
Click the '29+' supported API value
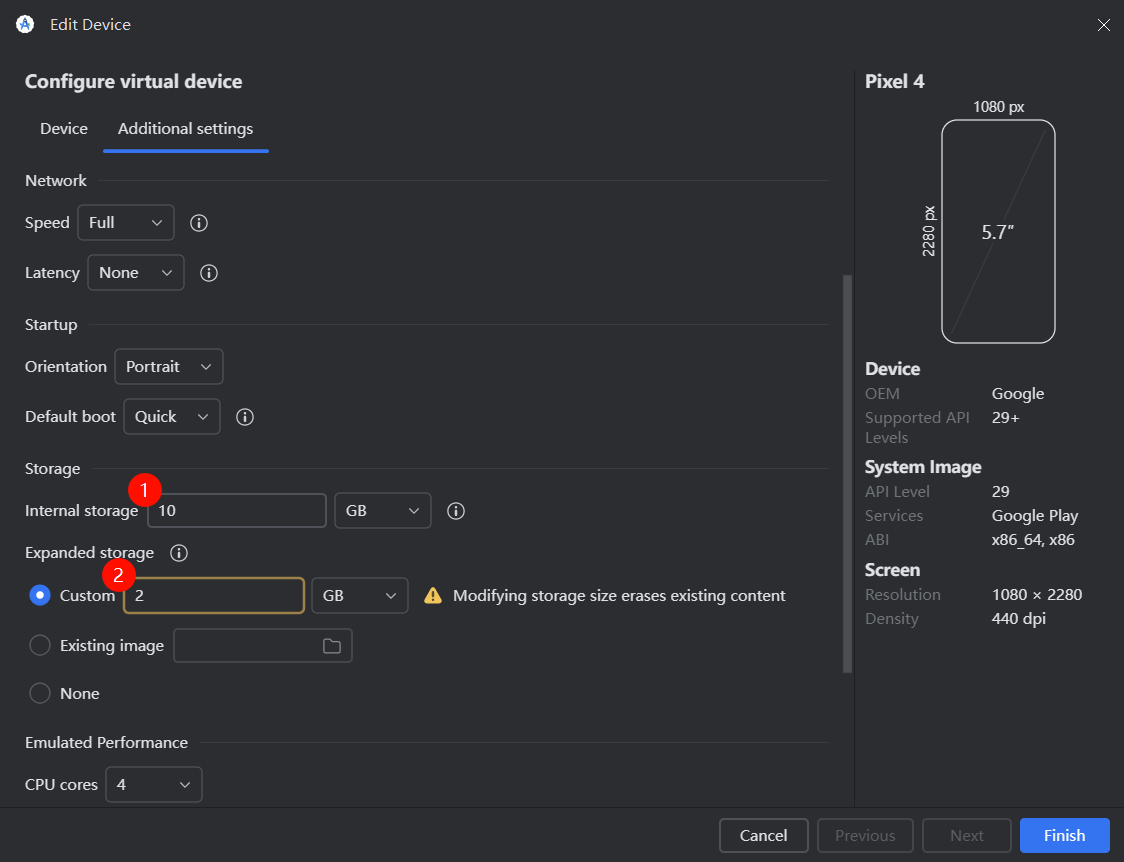click(1006, 418)
